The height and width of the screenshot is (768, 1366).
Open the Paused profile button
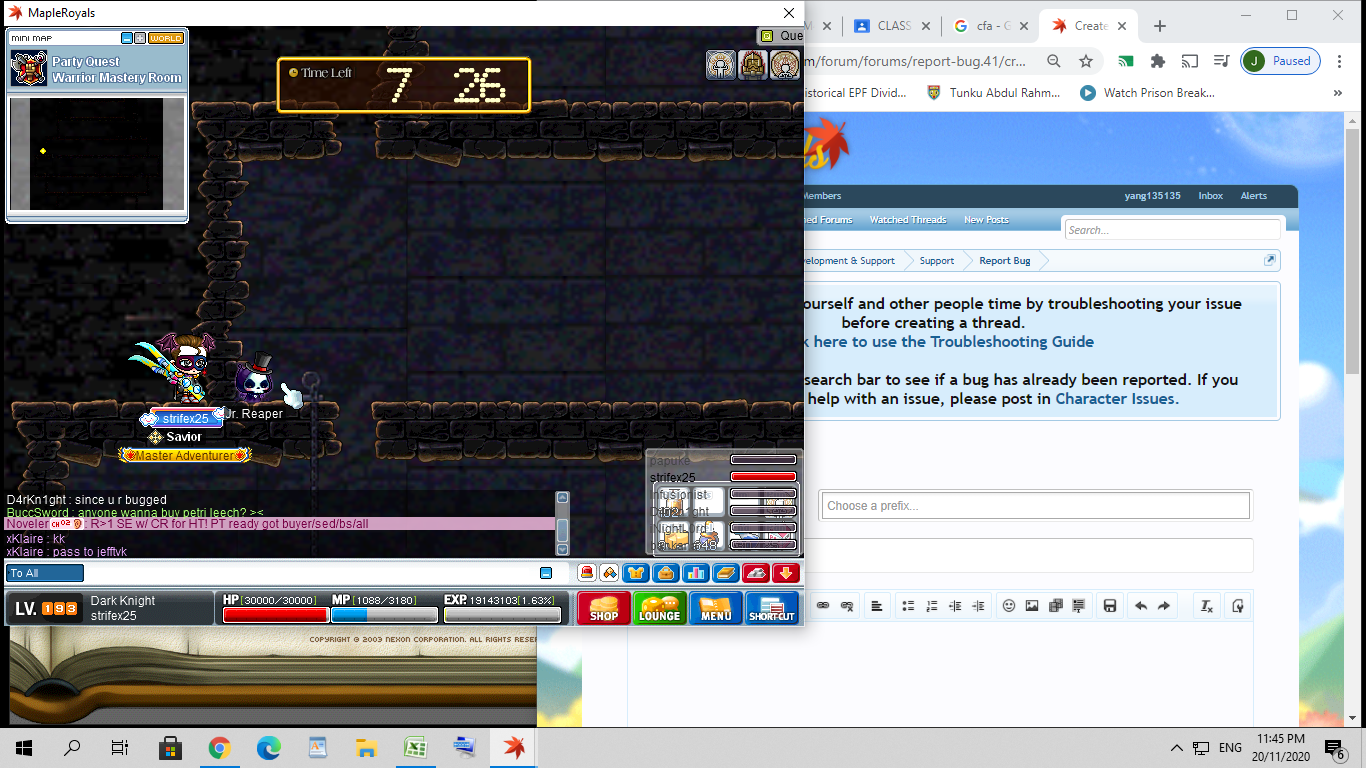[1281, 61]
